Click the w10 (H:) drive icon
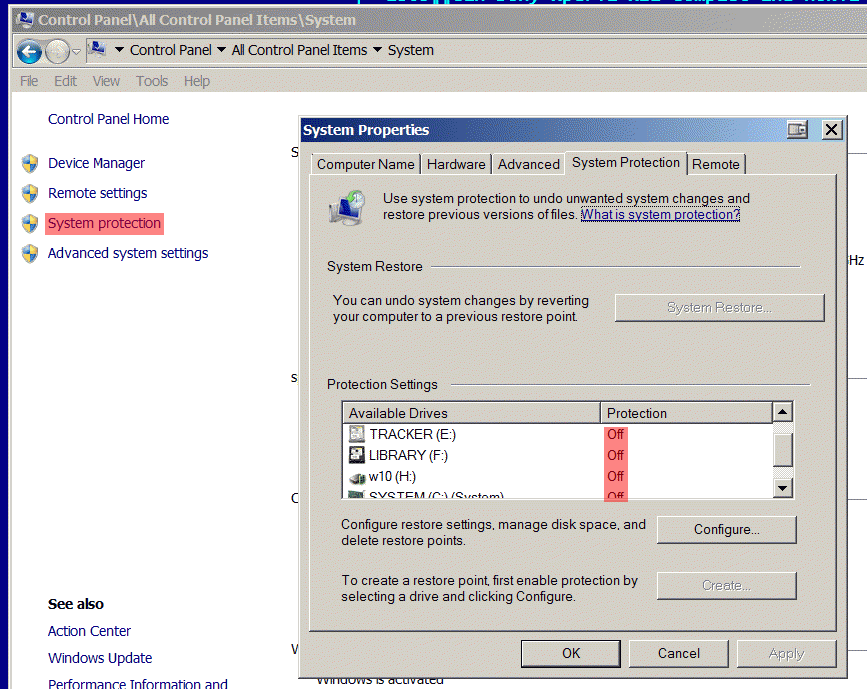 tap(357, 478)
